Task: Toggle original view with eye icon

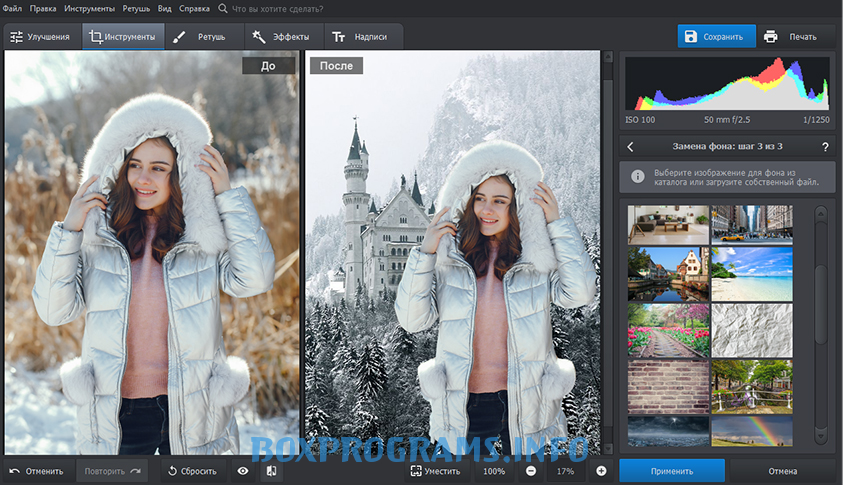Action: (243, 471)
